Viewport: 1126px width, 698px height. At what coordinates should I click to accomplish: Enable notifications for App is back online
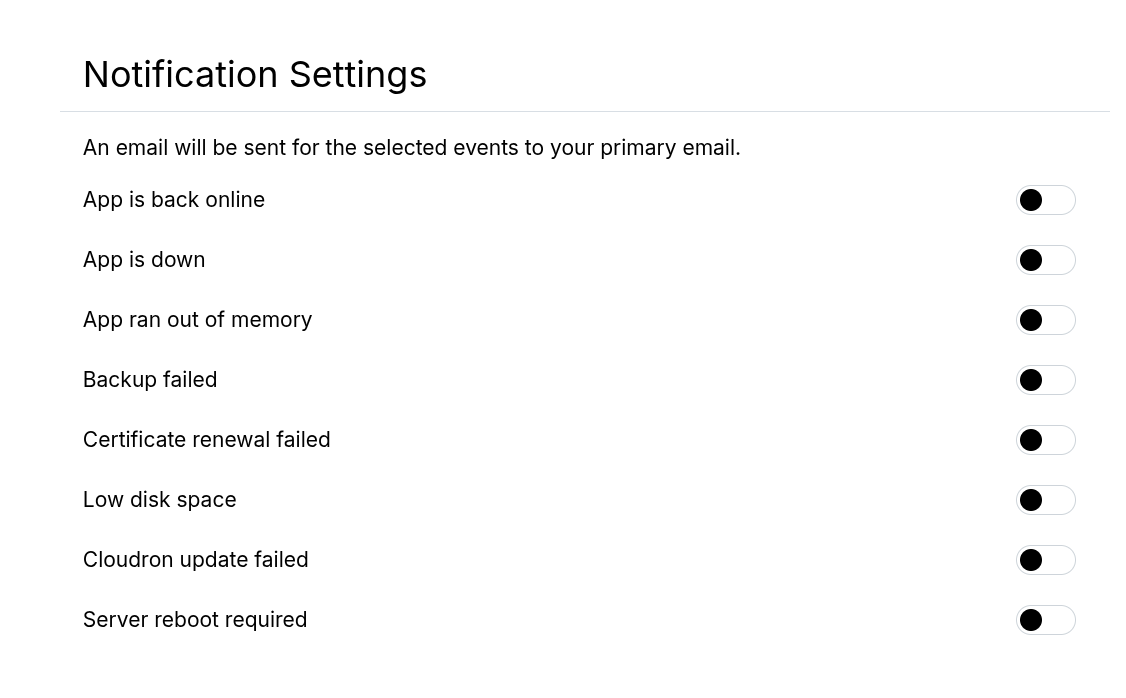point(1046,199)
